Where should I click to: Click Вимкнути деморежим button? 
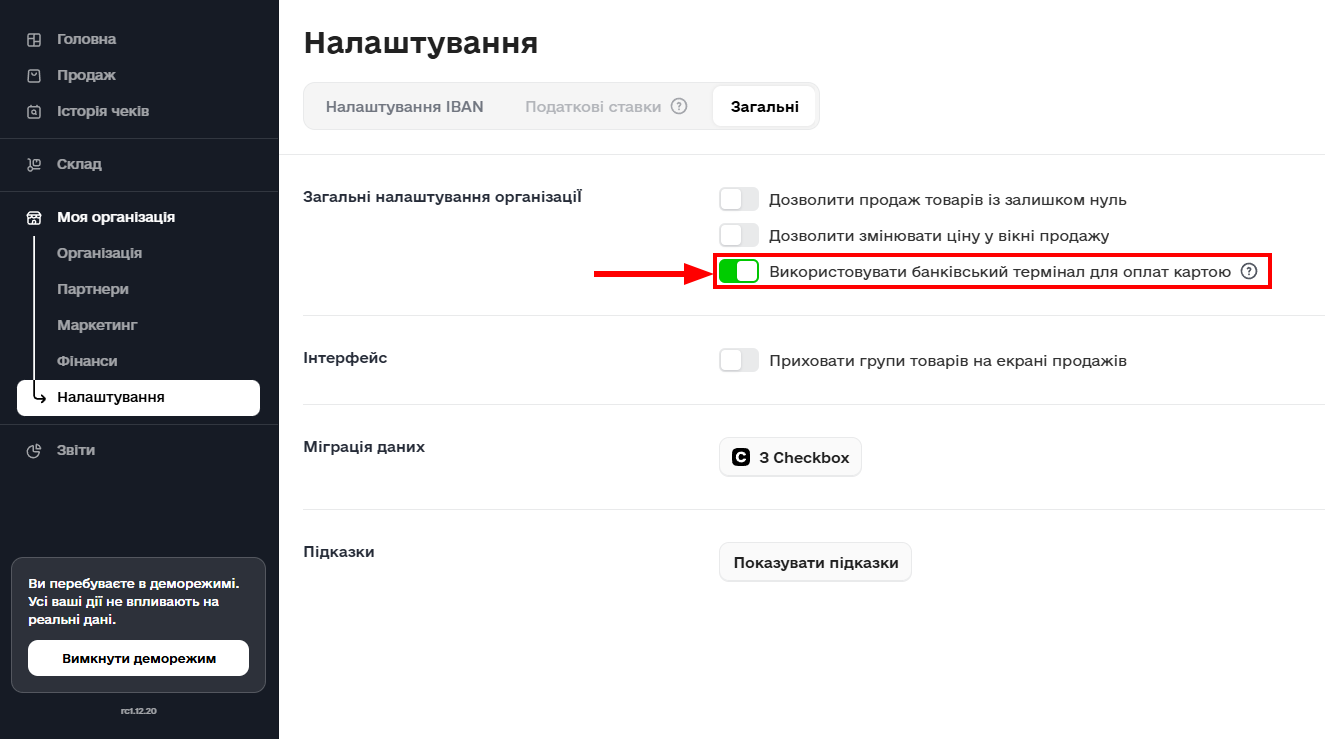[138, 659]
